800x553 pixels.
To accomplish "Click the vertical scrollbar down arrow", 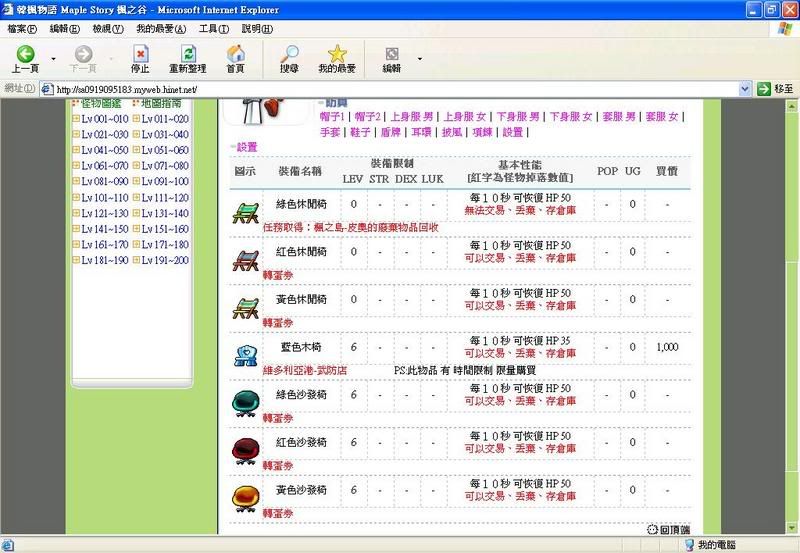I will [791, 528].
